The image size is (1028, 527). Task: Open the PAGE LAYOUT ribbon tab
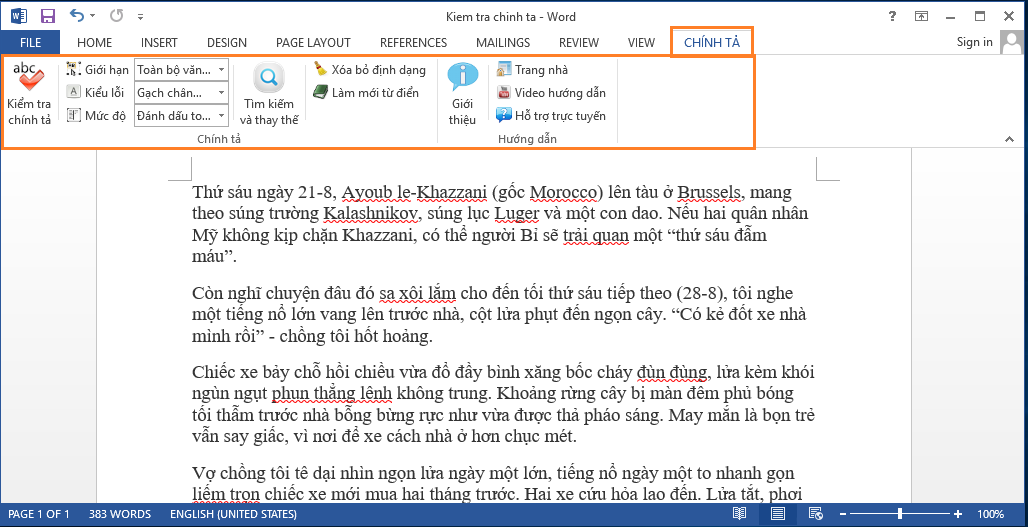point(313,42)
